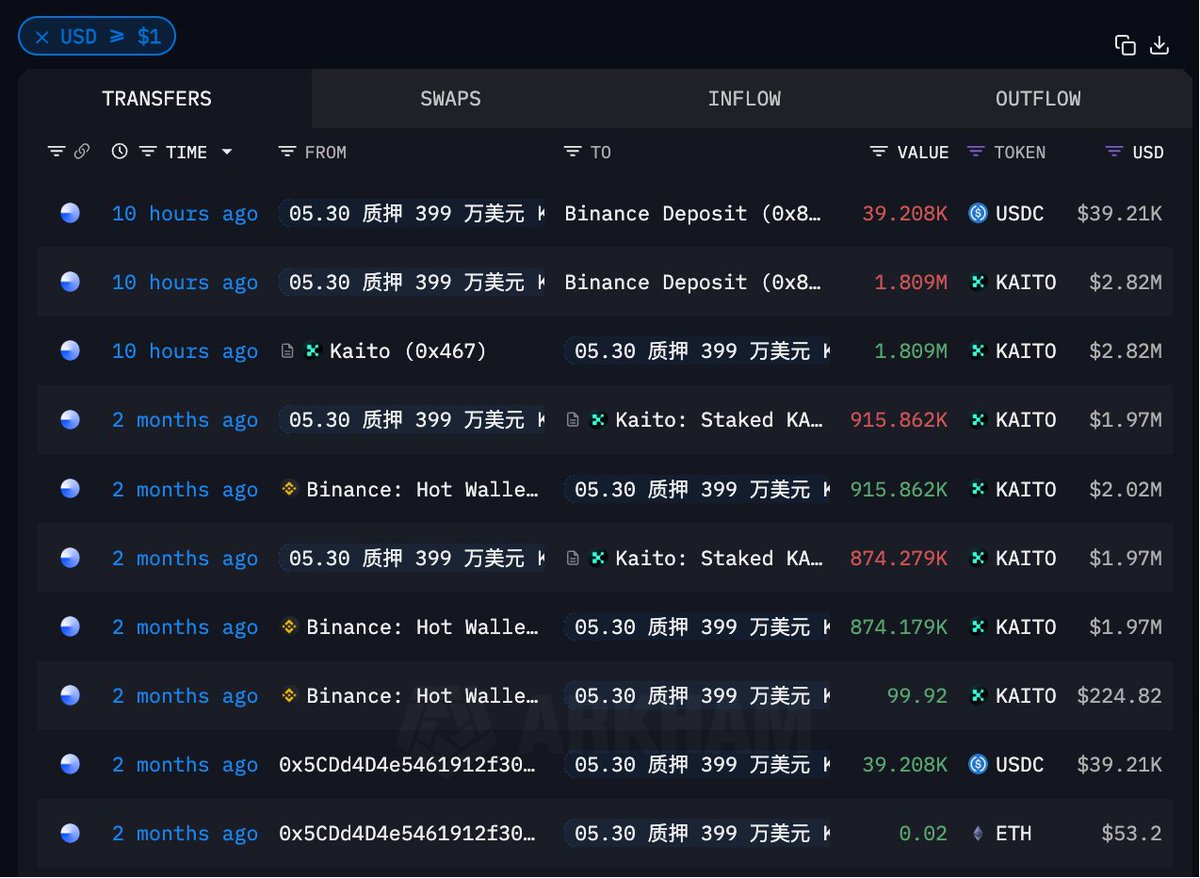Screen dimensions: 1200x878
Task: Open the FROM column filter
Action: (287, 152)
